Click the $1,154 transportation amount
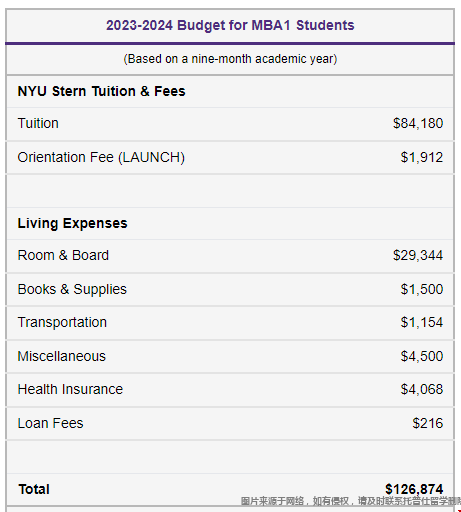Screen dimensions: 461x512 (422, 322)
